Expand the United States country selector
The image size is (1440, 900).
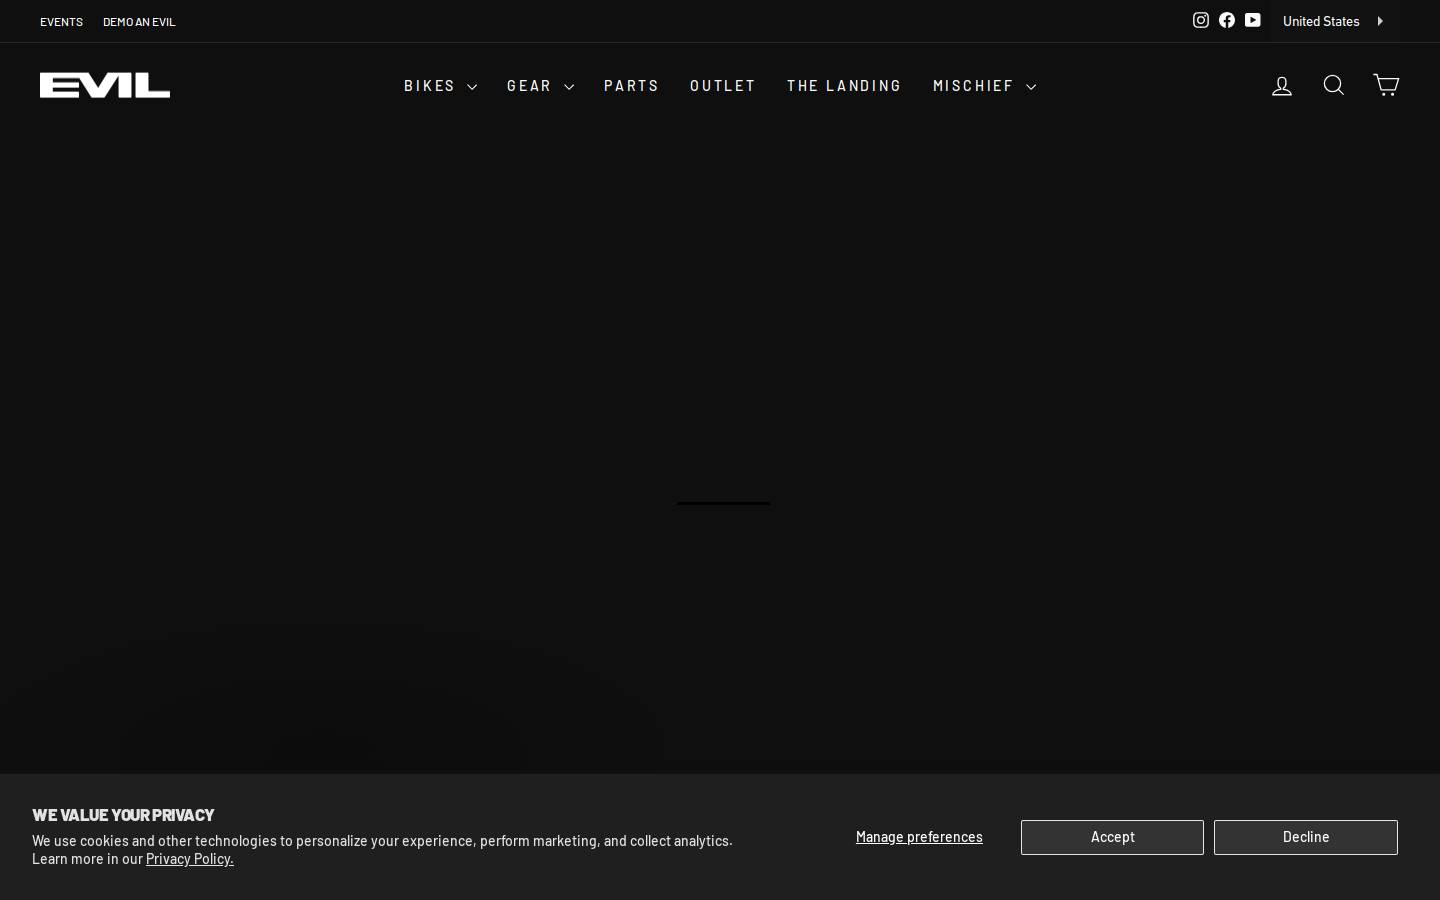[1333, 21]
